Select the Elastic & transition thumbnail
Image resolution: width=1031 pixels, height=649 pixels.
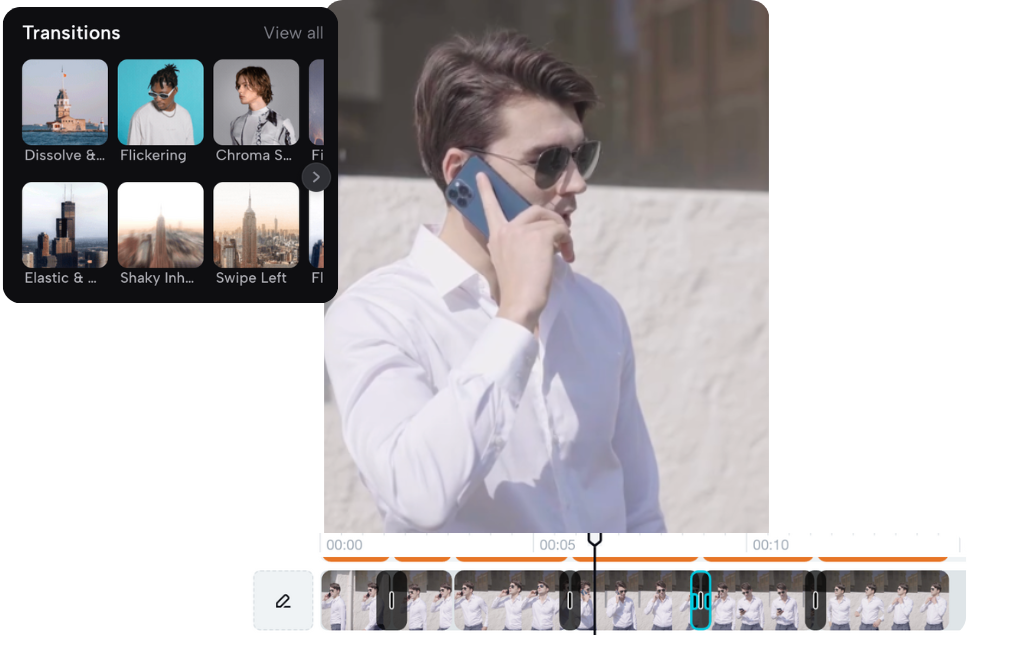pyautogui.click(x=65, y=225)
